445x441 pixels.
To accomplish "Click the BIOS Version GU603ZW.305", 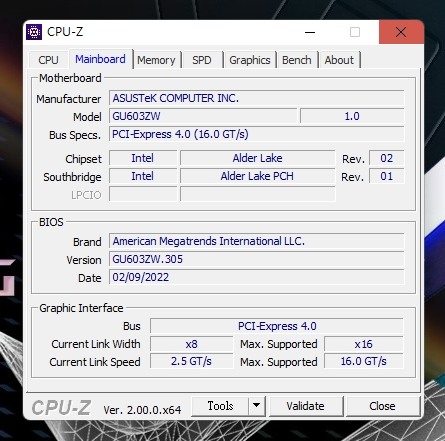I will tap(256, 259).
